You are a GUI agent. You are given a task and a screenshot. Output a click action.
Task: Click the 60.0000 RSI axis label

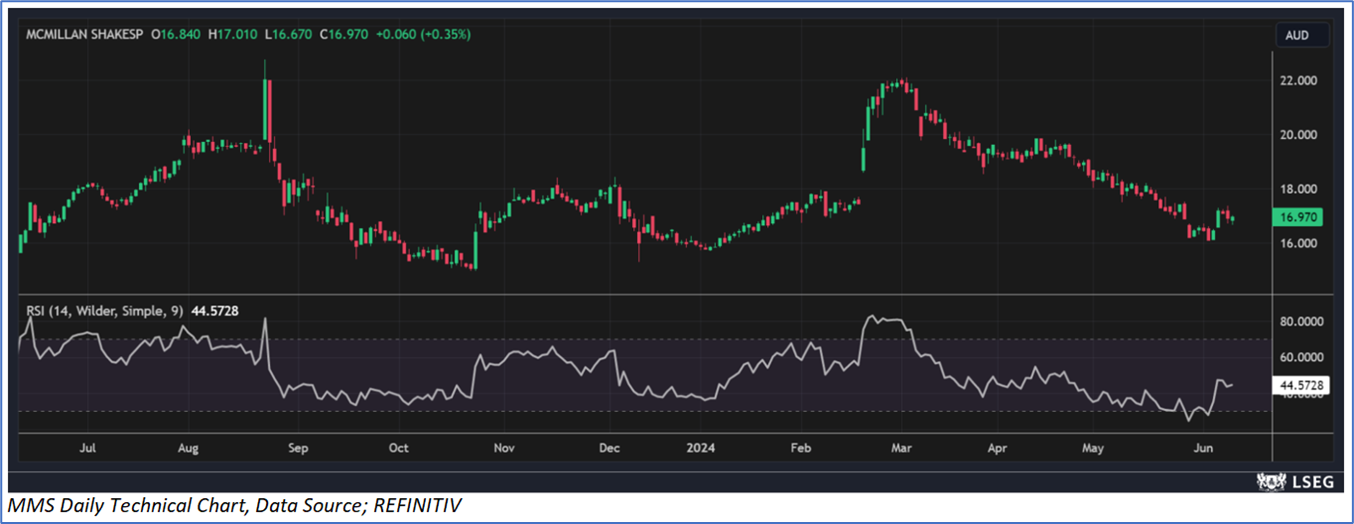[x=1300, y=357]
